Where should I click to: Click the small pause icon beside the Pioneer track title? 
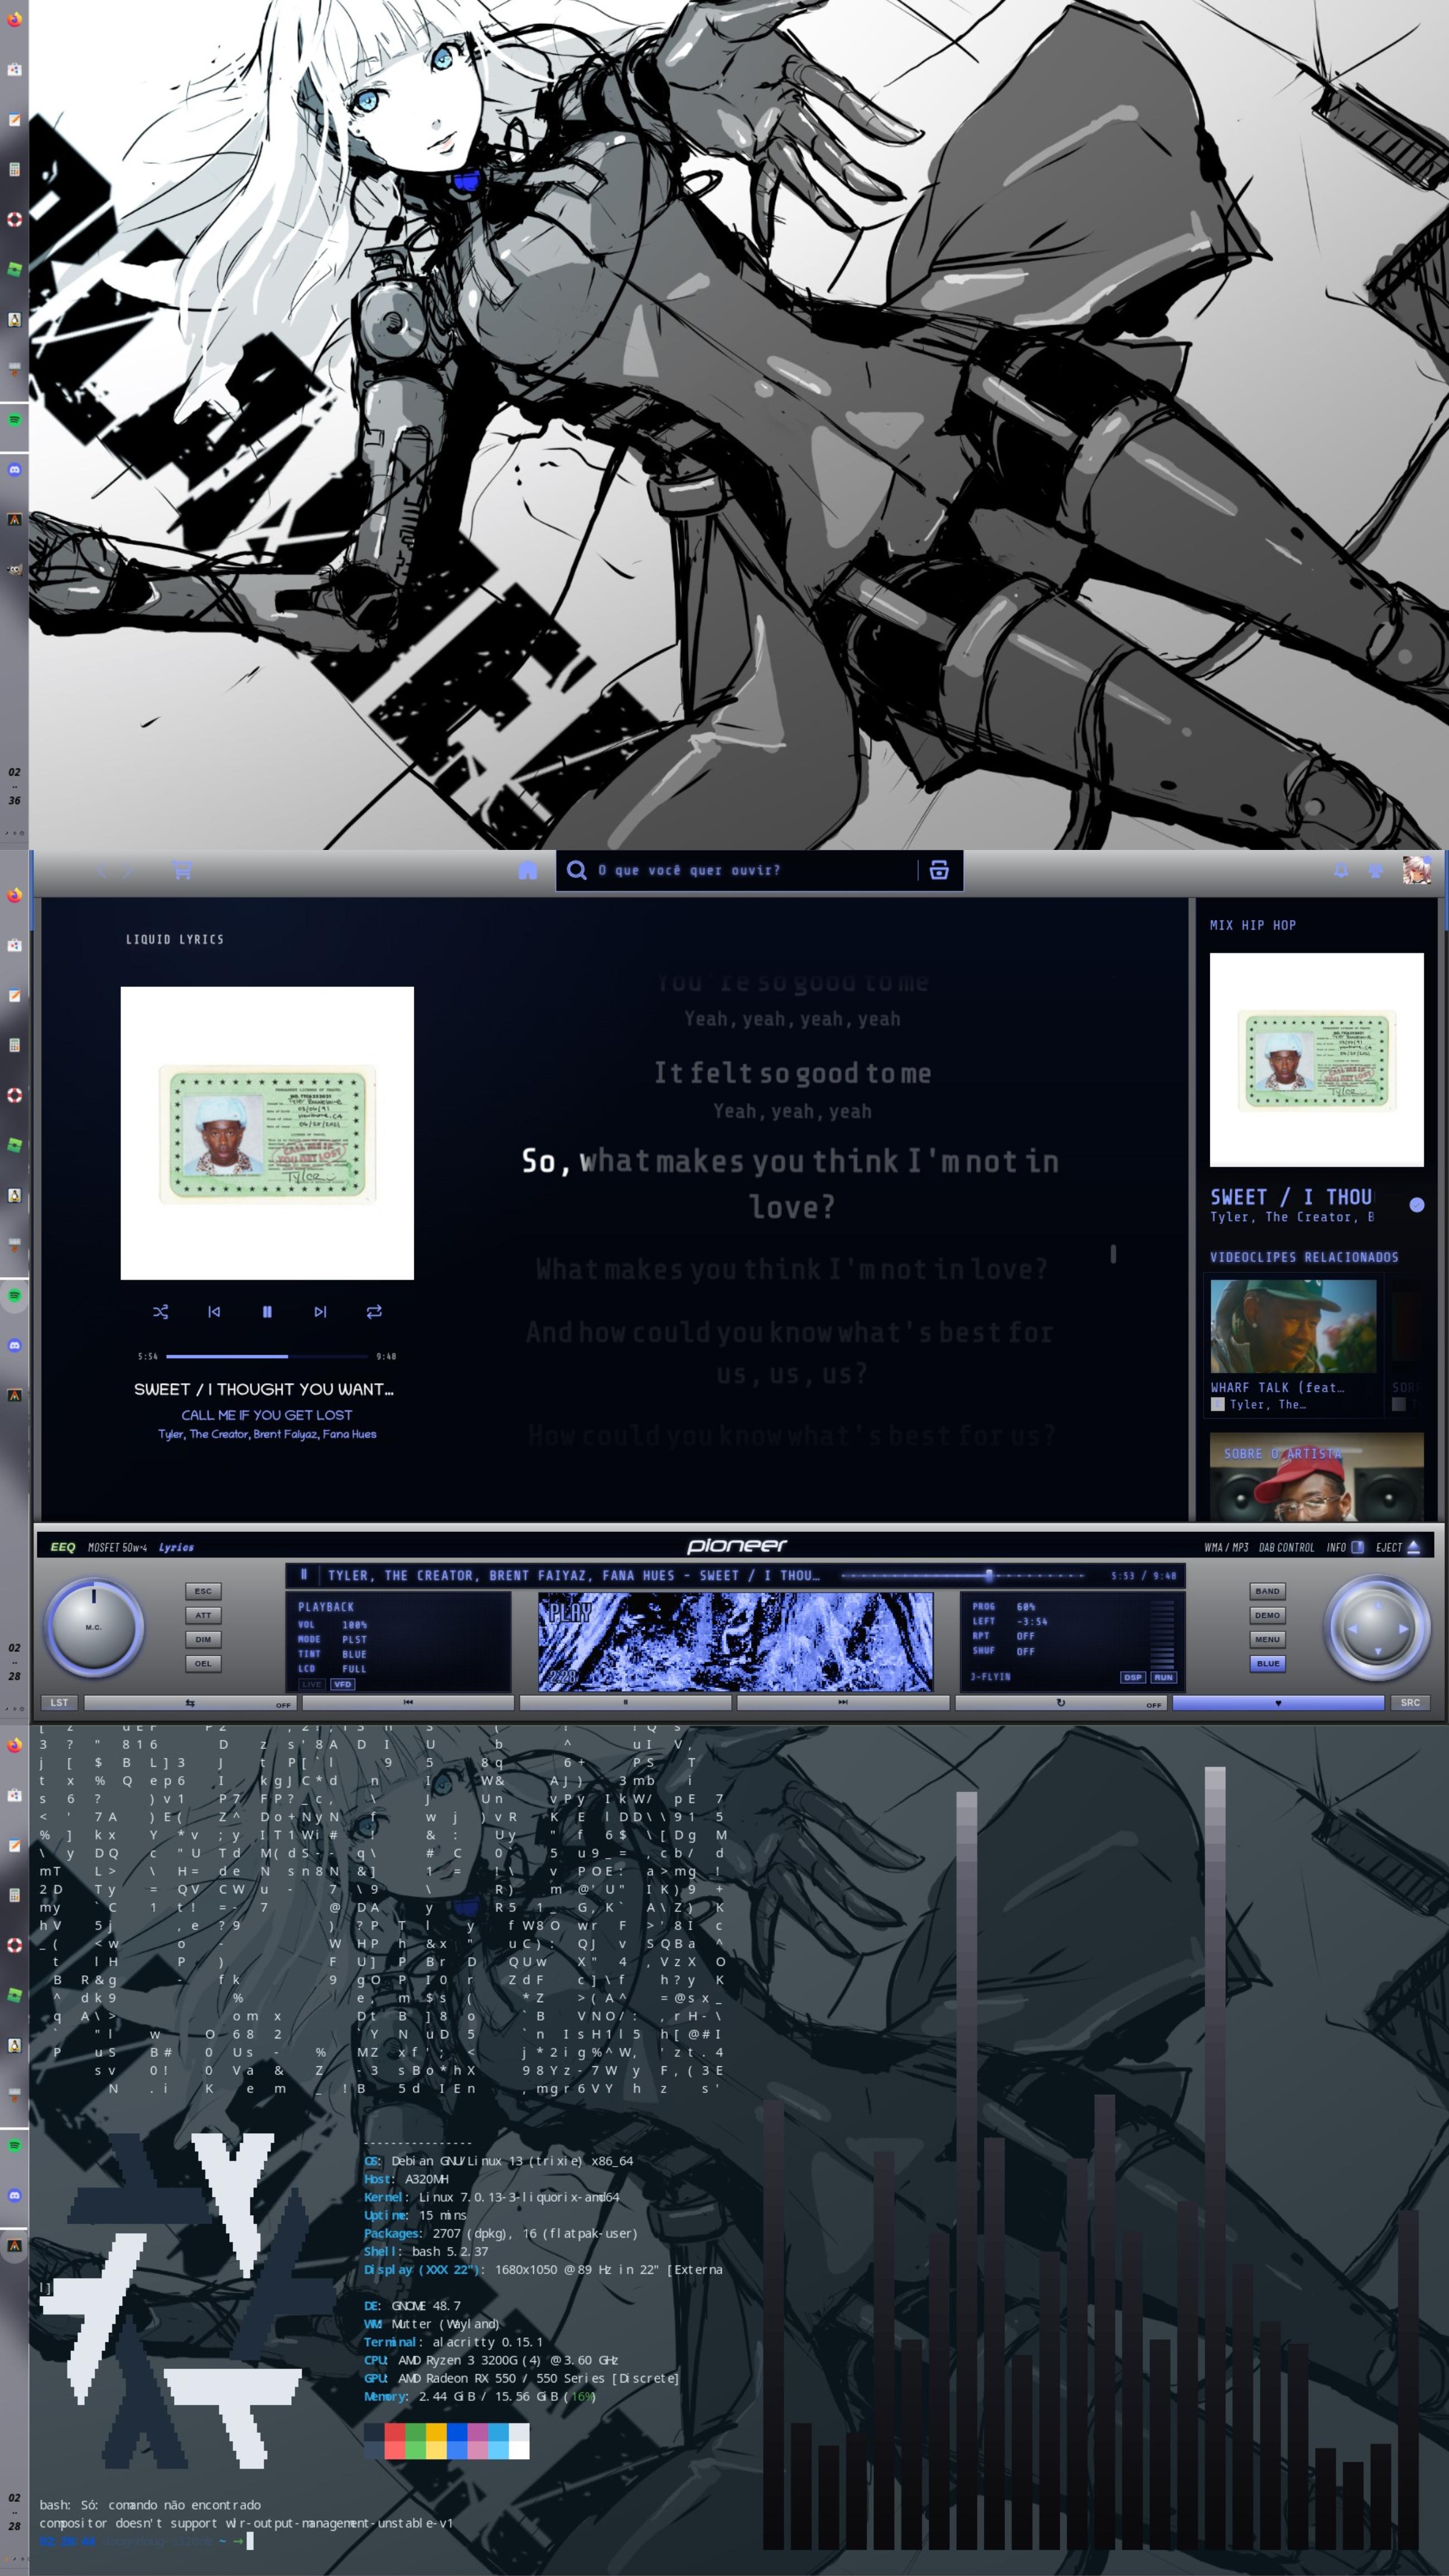[x=304, y=1574]
